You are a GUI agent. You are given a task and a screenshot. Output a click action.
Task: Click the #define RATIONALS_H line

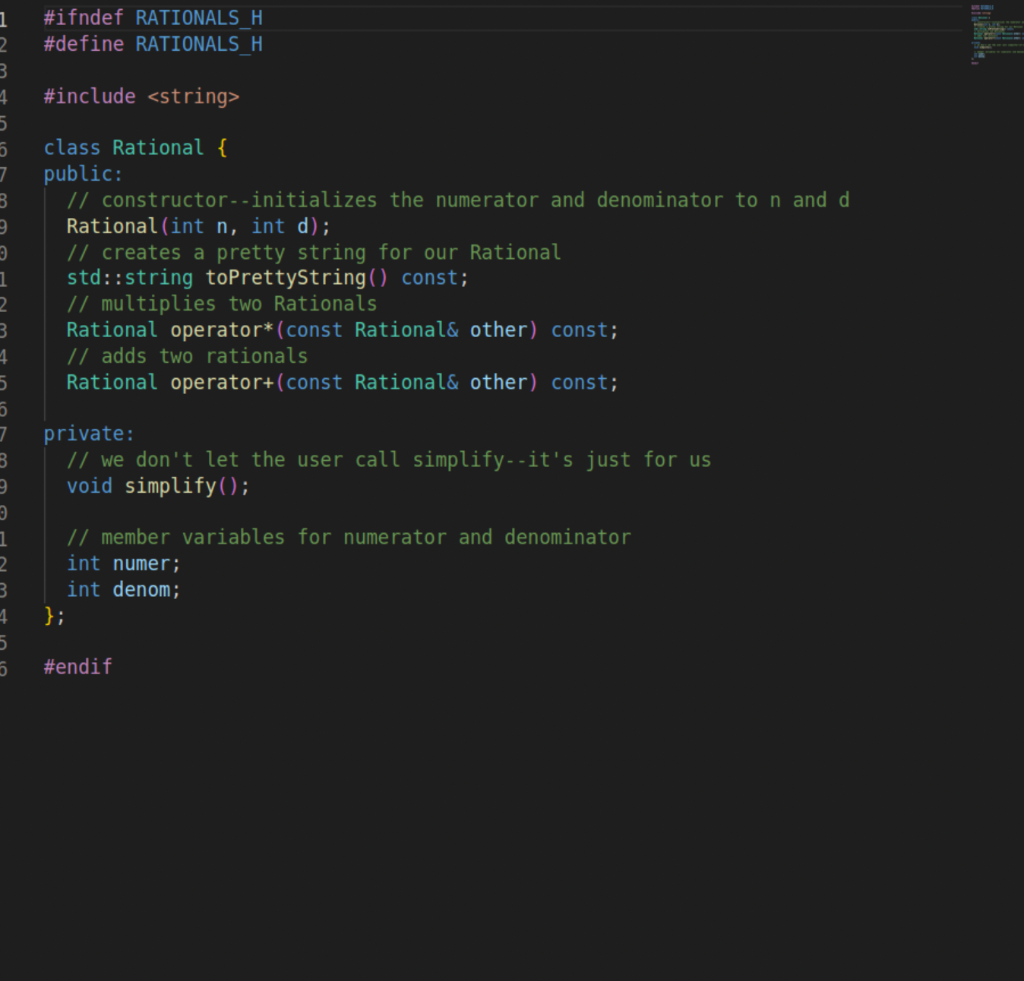click(x=152, y=44)
